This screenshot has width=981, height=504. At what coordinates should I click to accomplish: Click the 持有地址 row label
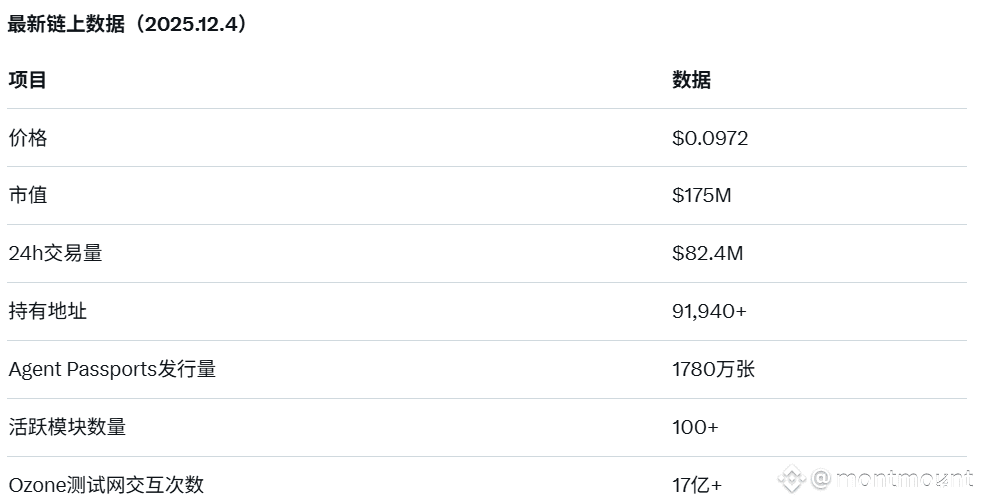48,311
